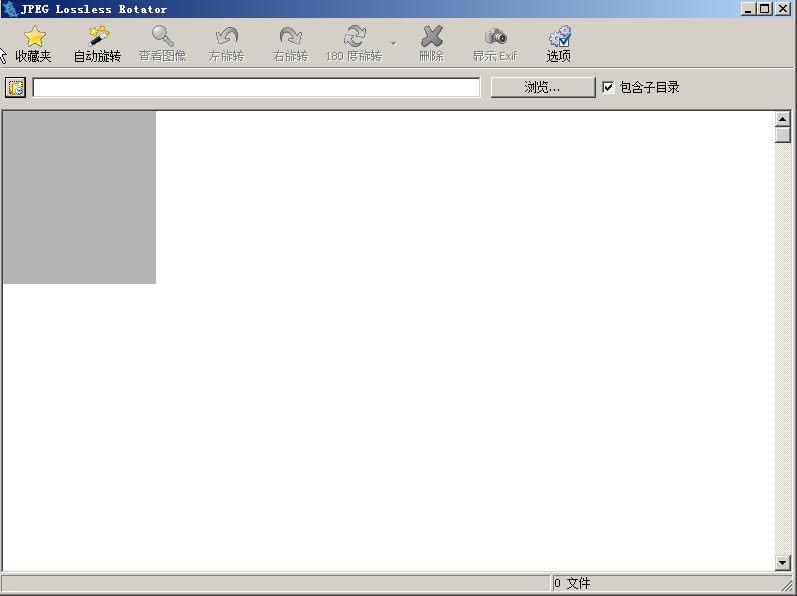Click the scrollbar up arrow
Screen dimensions: 797x596
point(782,119)
